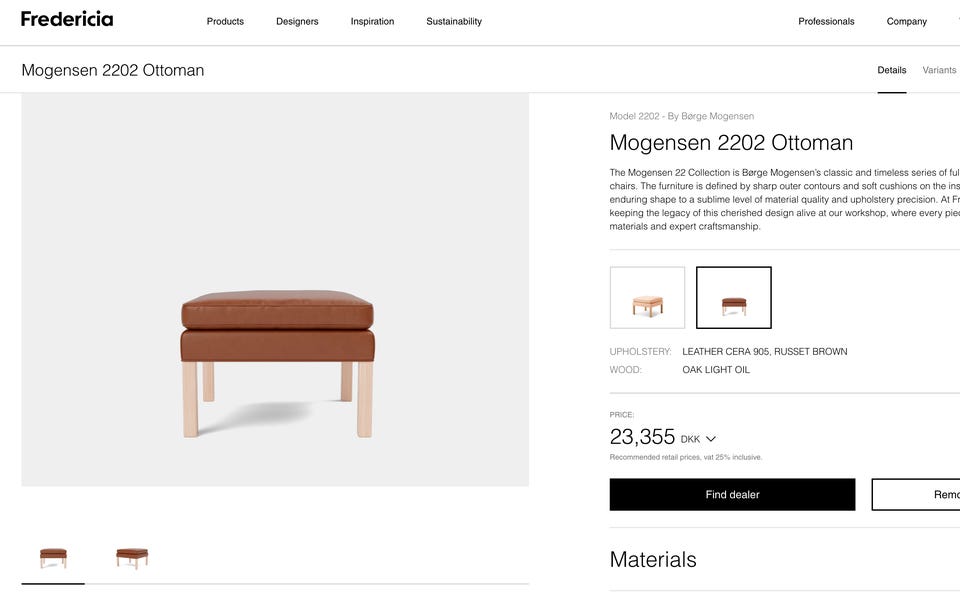960x592 pixels.
Task: Select the light leather ottoman variant thumbnail
Action: (647, 298)
